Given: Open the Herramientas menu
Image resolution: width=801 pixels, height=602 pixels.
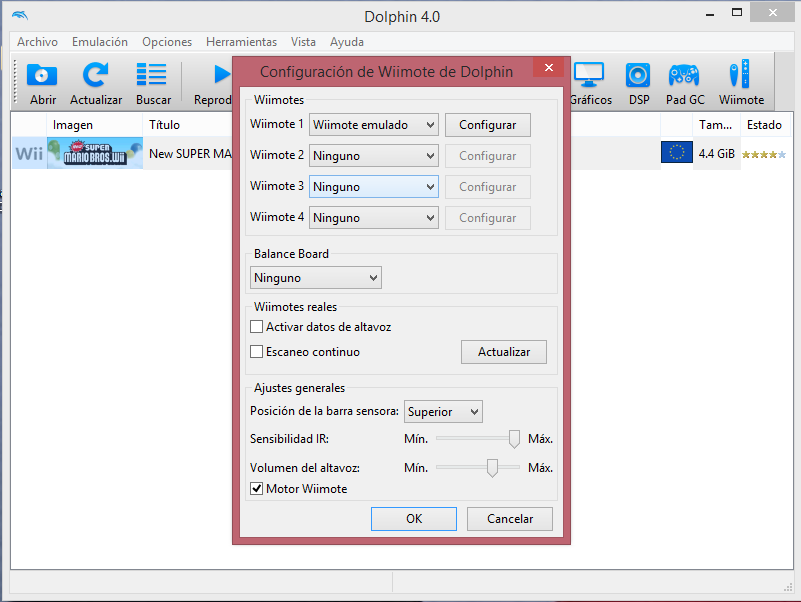Looking at the screenshot, I should pyautogui.click(x=241, y=42).
